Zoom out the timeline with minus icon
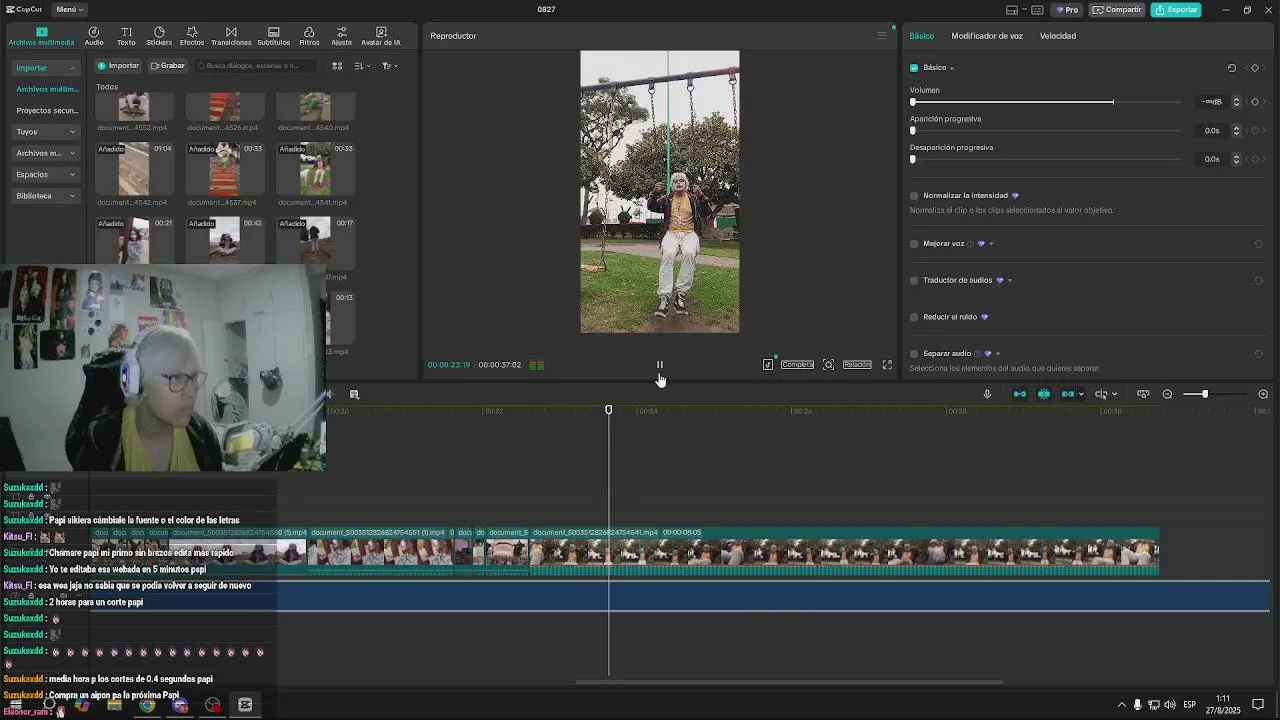1280x720 pixels. (1167, 394)
